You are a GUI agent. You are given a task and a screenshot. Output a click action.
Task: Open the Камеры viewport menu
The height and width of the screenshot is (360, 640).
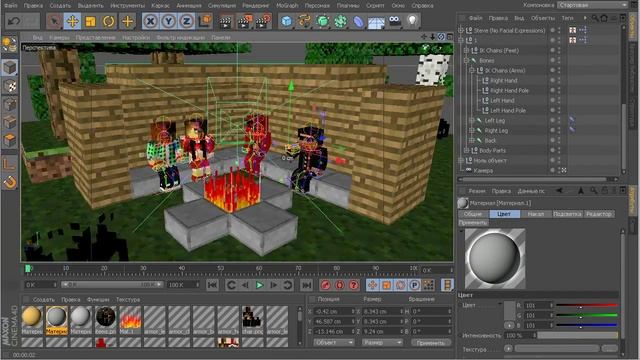coord(60,37)
